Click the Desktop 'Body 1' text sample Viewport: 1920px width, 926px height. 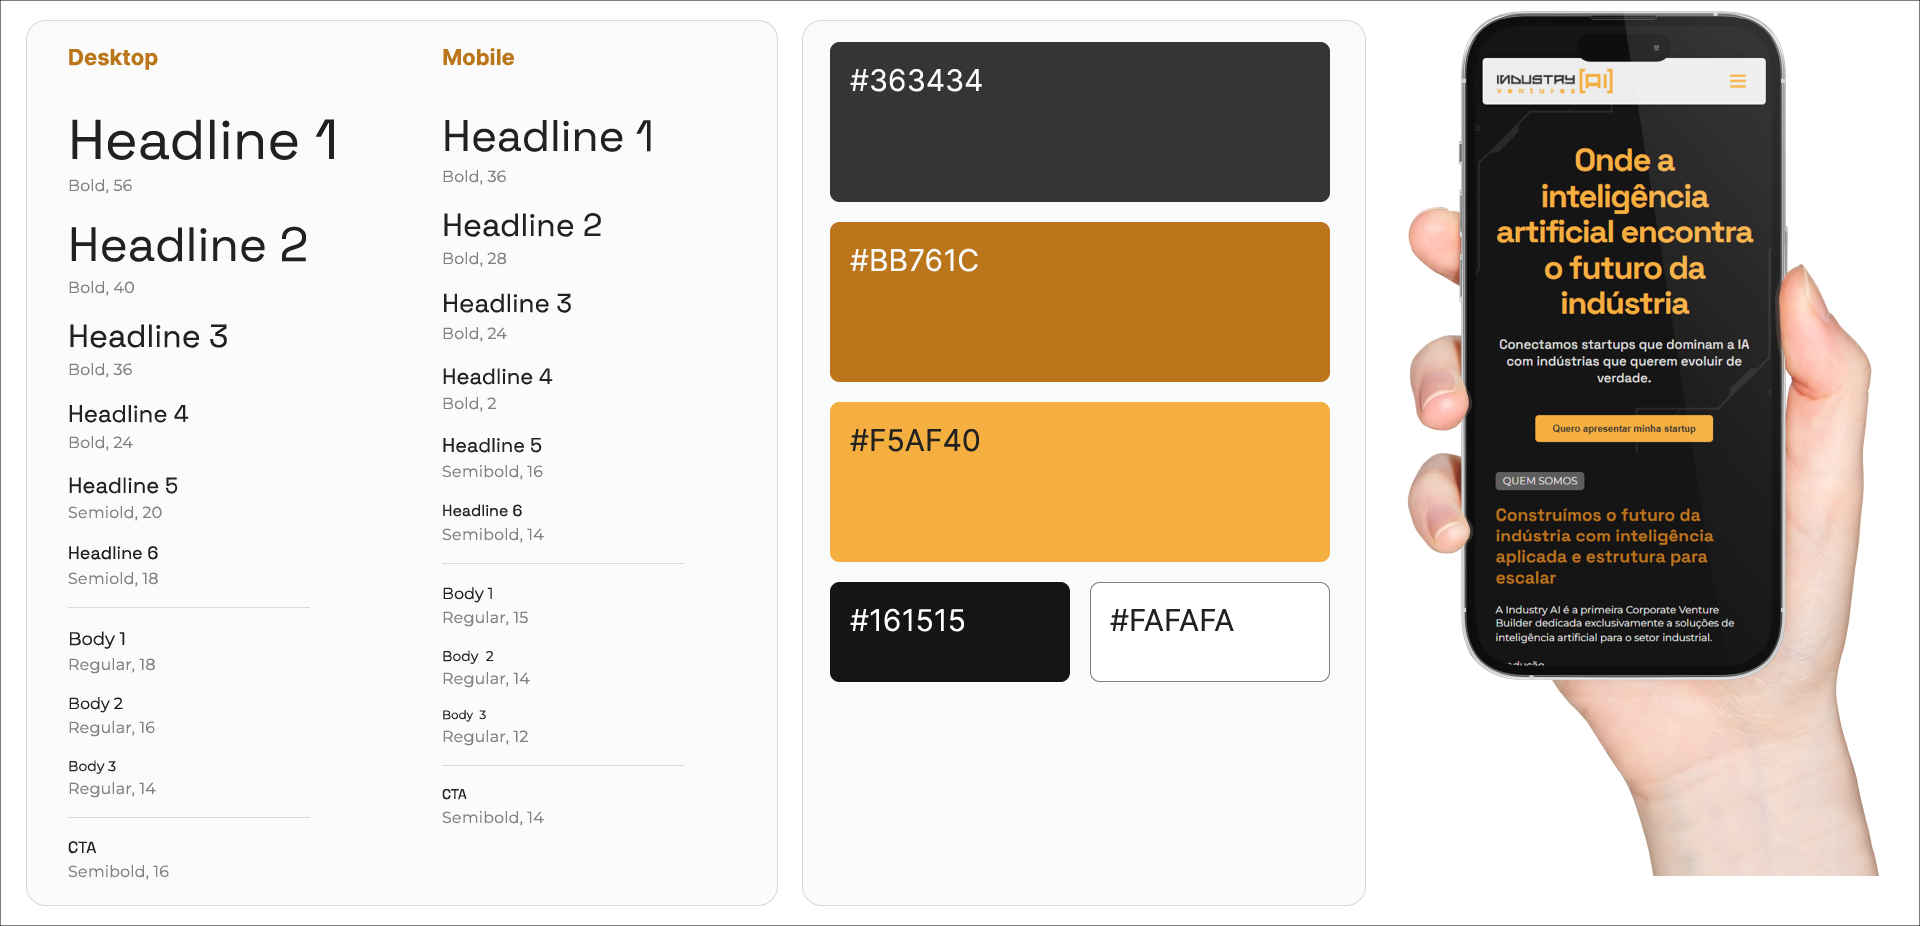click(97, 639)
